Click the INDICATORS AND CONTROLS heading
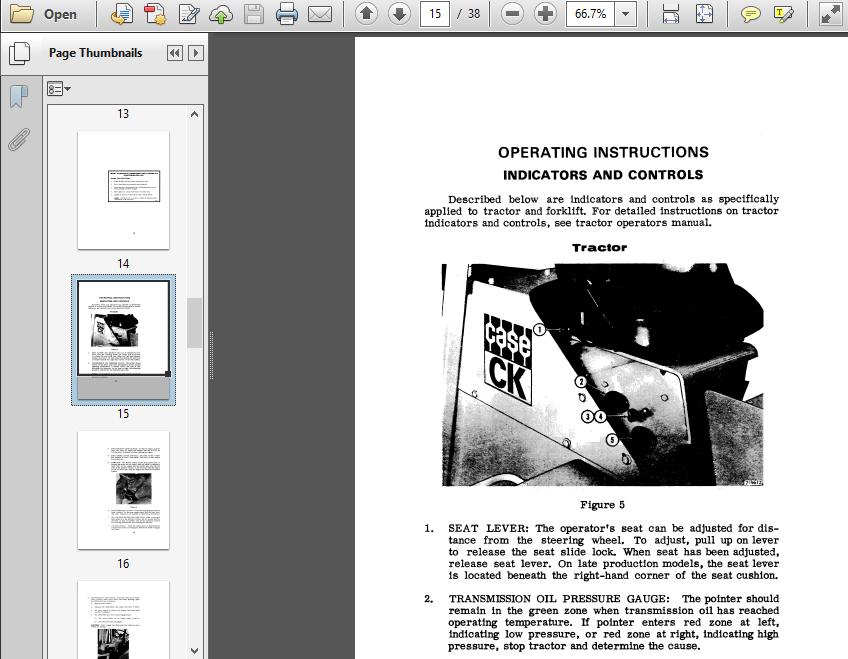 (603, 175)
